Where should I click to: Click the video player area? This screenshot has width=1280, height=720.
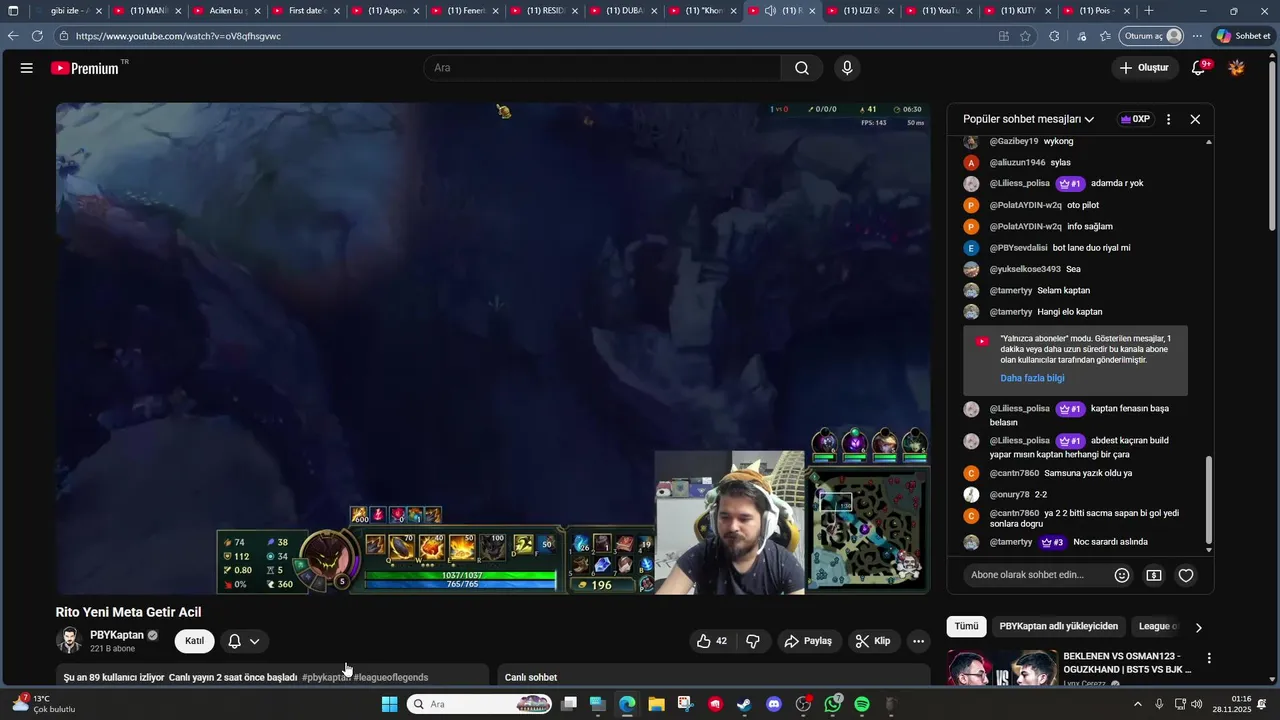coord(493,348)
